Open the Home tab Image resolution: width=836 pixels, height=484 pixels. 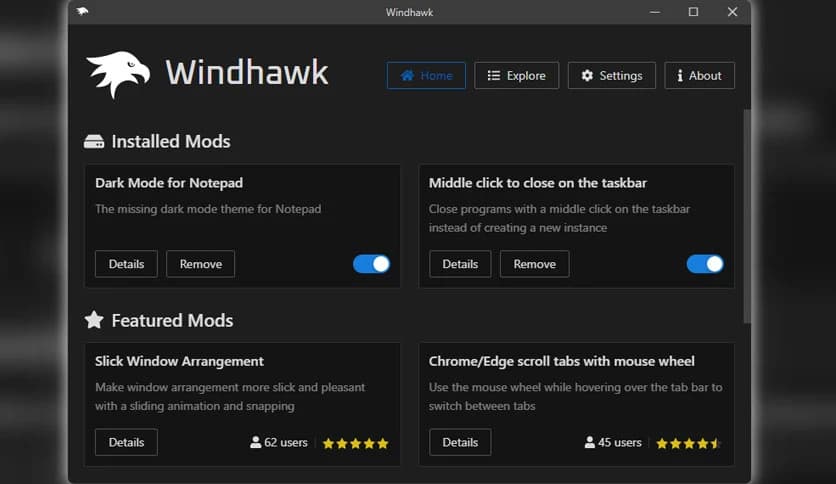click(426, 76)
